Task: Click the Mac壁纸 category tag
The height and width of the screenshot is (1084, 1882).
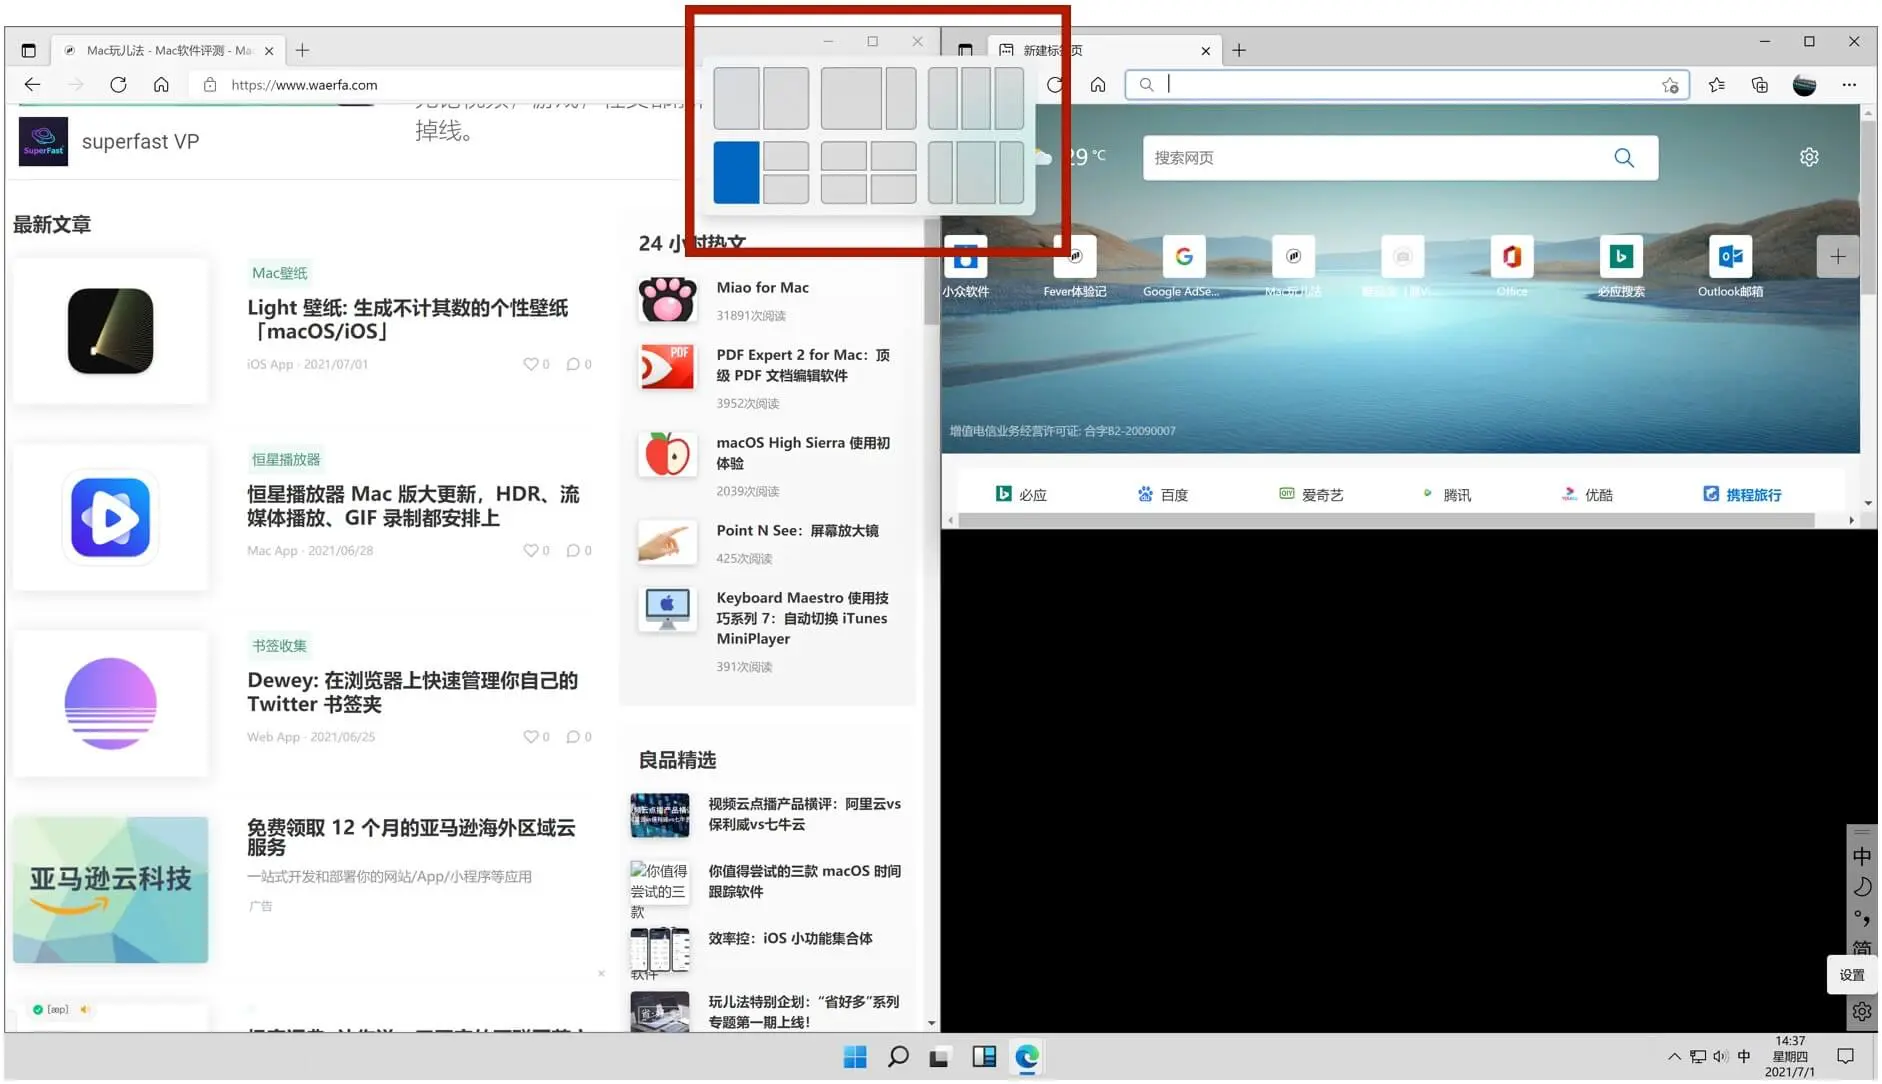Action: (280, 273)
